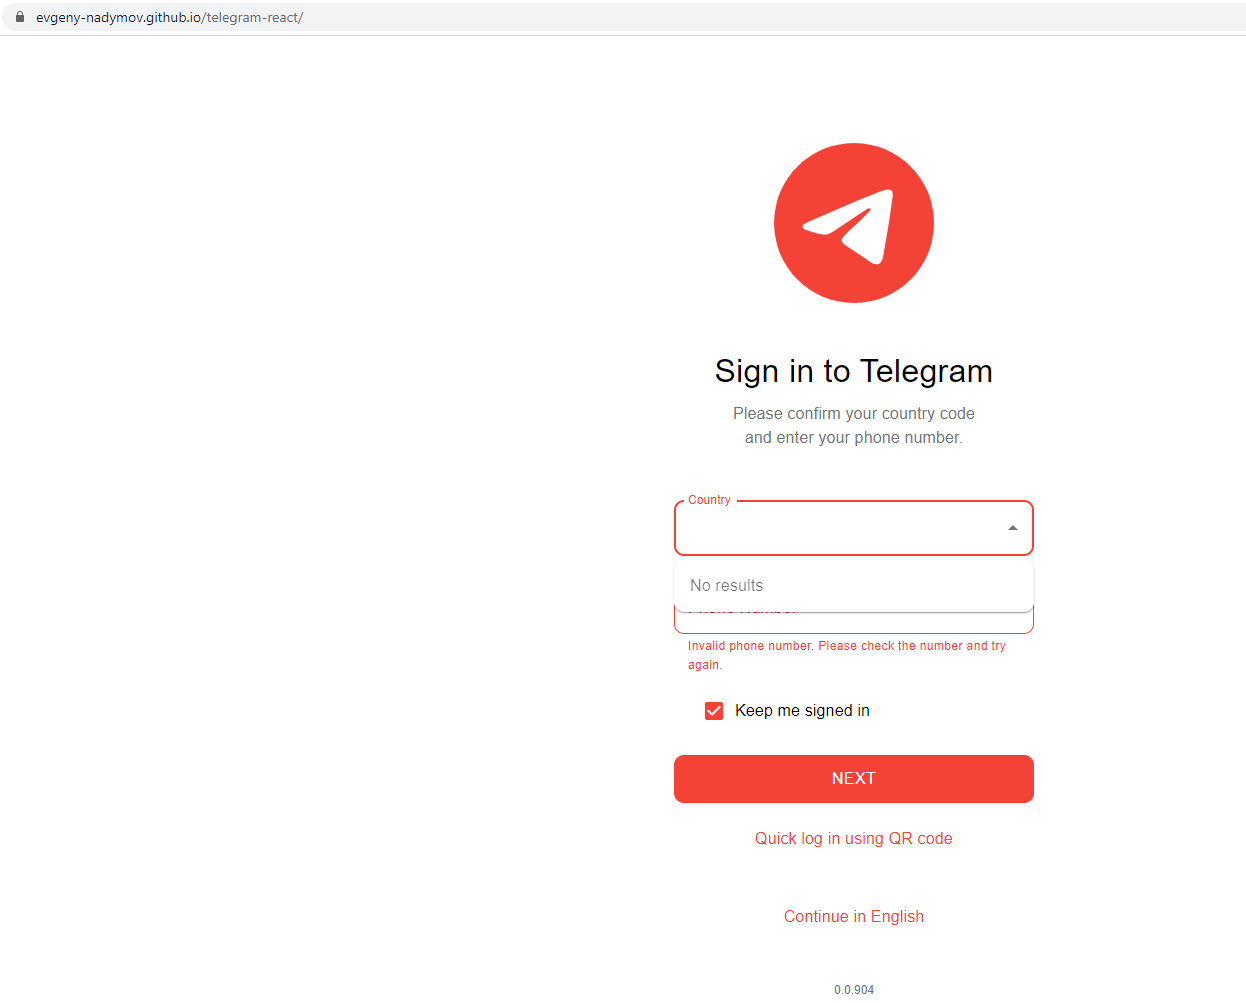1246x1003 pixels.
Task: Click the invalid phone number error message
Action: 847,655
